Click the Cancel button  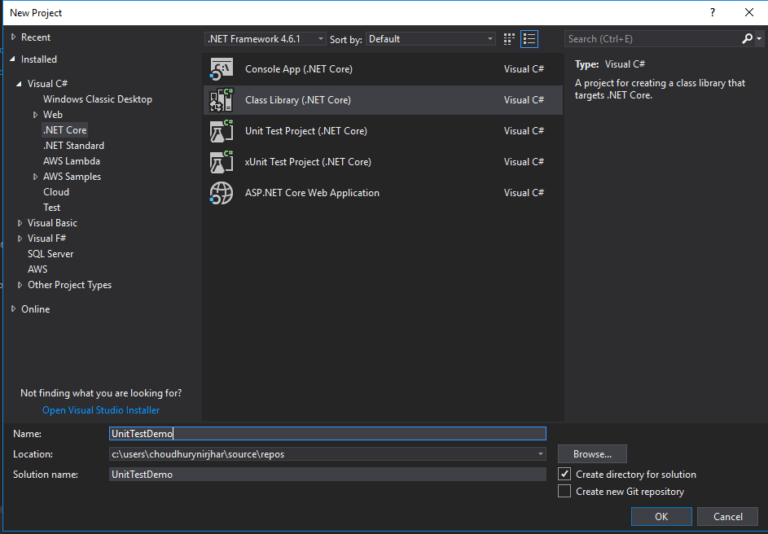tap(727, 516)
